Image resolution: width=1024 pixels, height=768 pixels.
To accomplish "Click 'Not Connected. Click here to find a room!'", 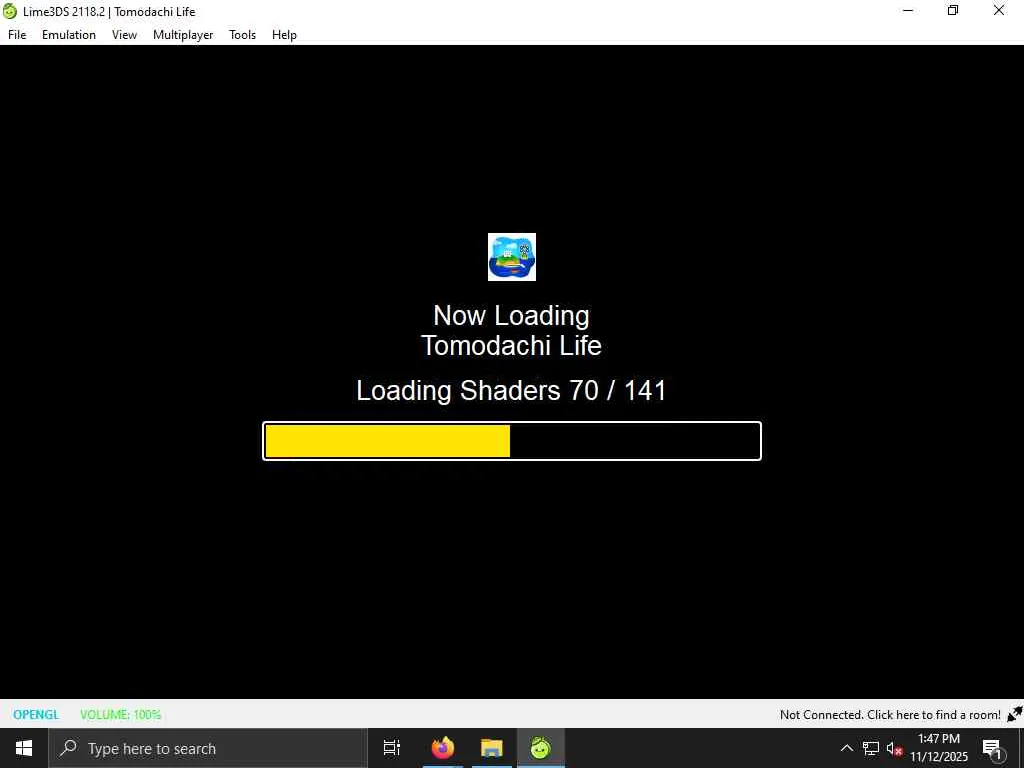I will pos(890,714).
